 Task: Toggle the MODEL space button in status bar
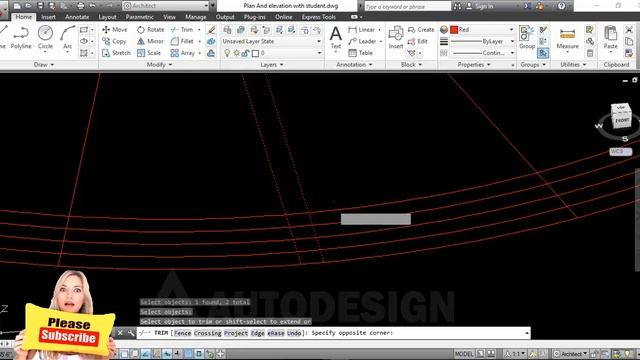(x=464, y=354)
